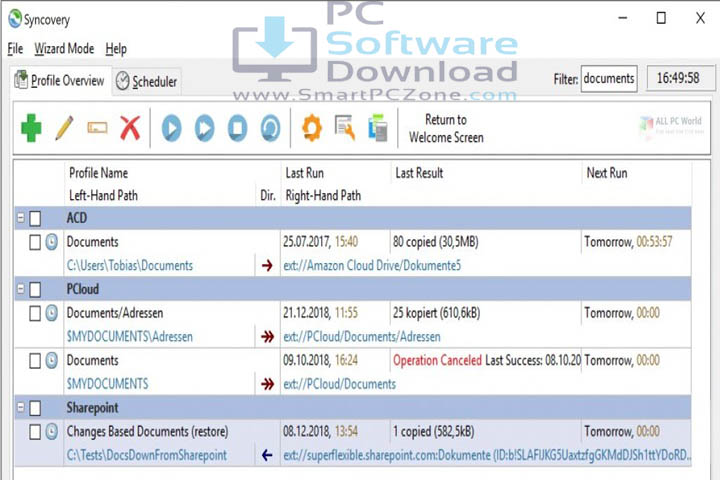This screenshot has width=720, height=480.
Task: Open program settings orange gear
Action: [312, 128]
